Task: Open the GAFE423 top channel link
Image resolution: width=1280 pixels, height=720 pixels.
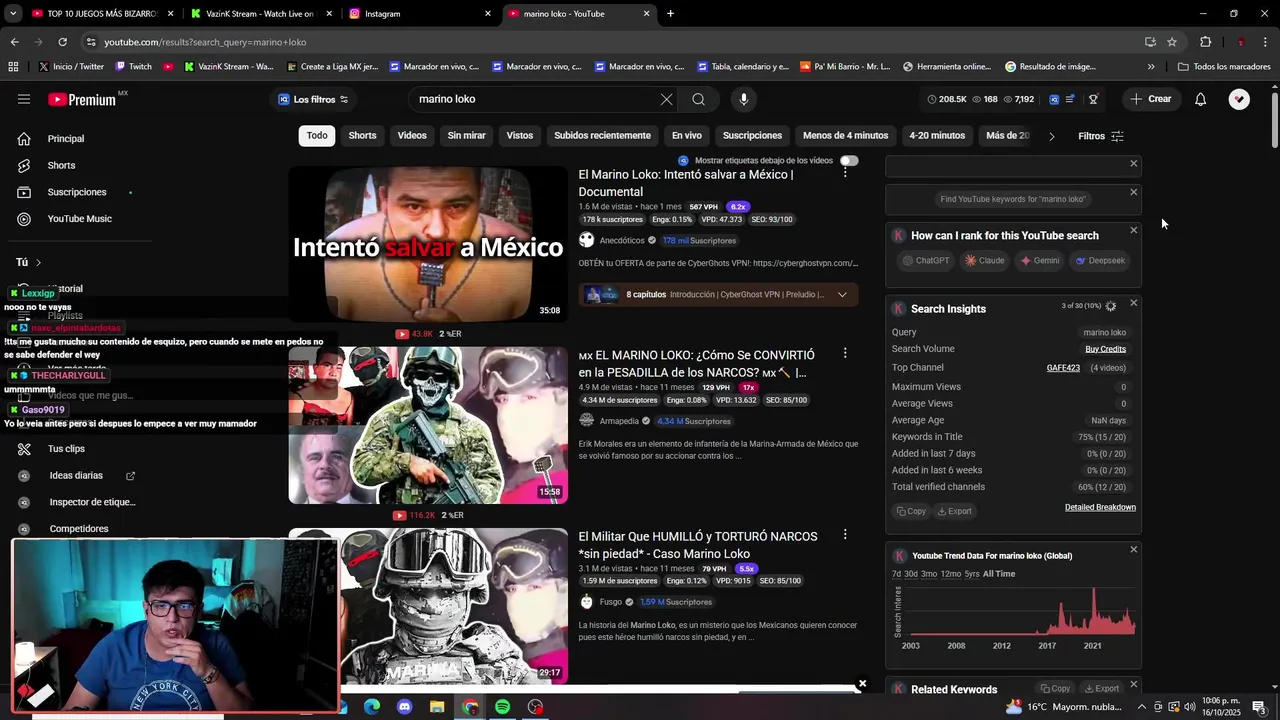Action: click(x=1063, y=368)
